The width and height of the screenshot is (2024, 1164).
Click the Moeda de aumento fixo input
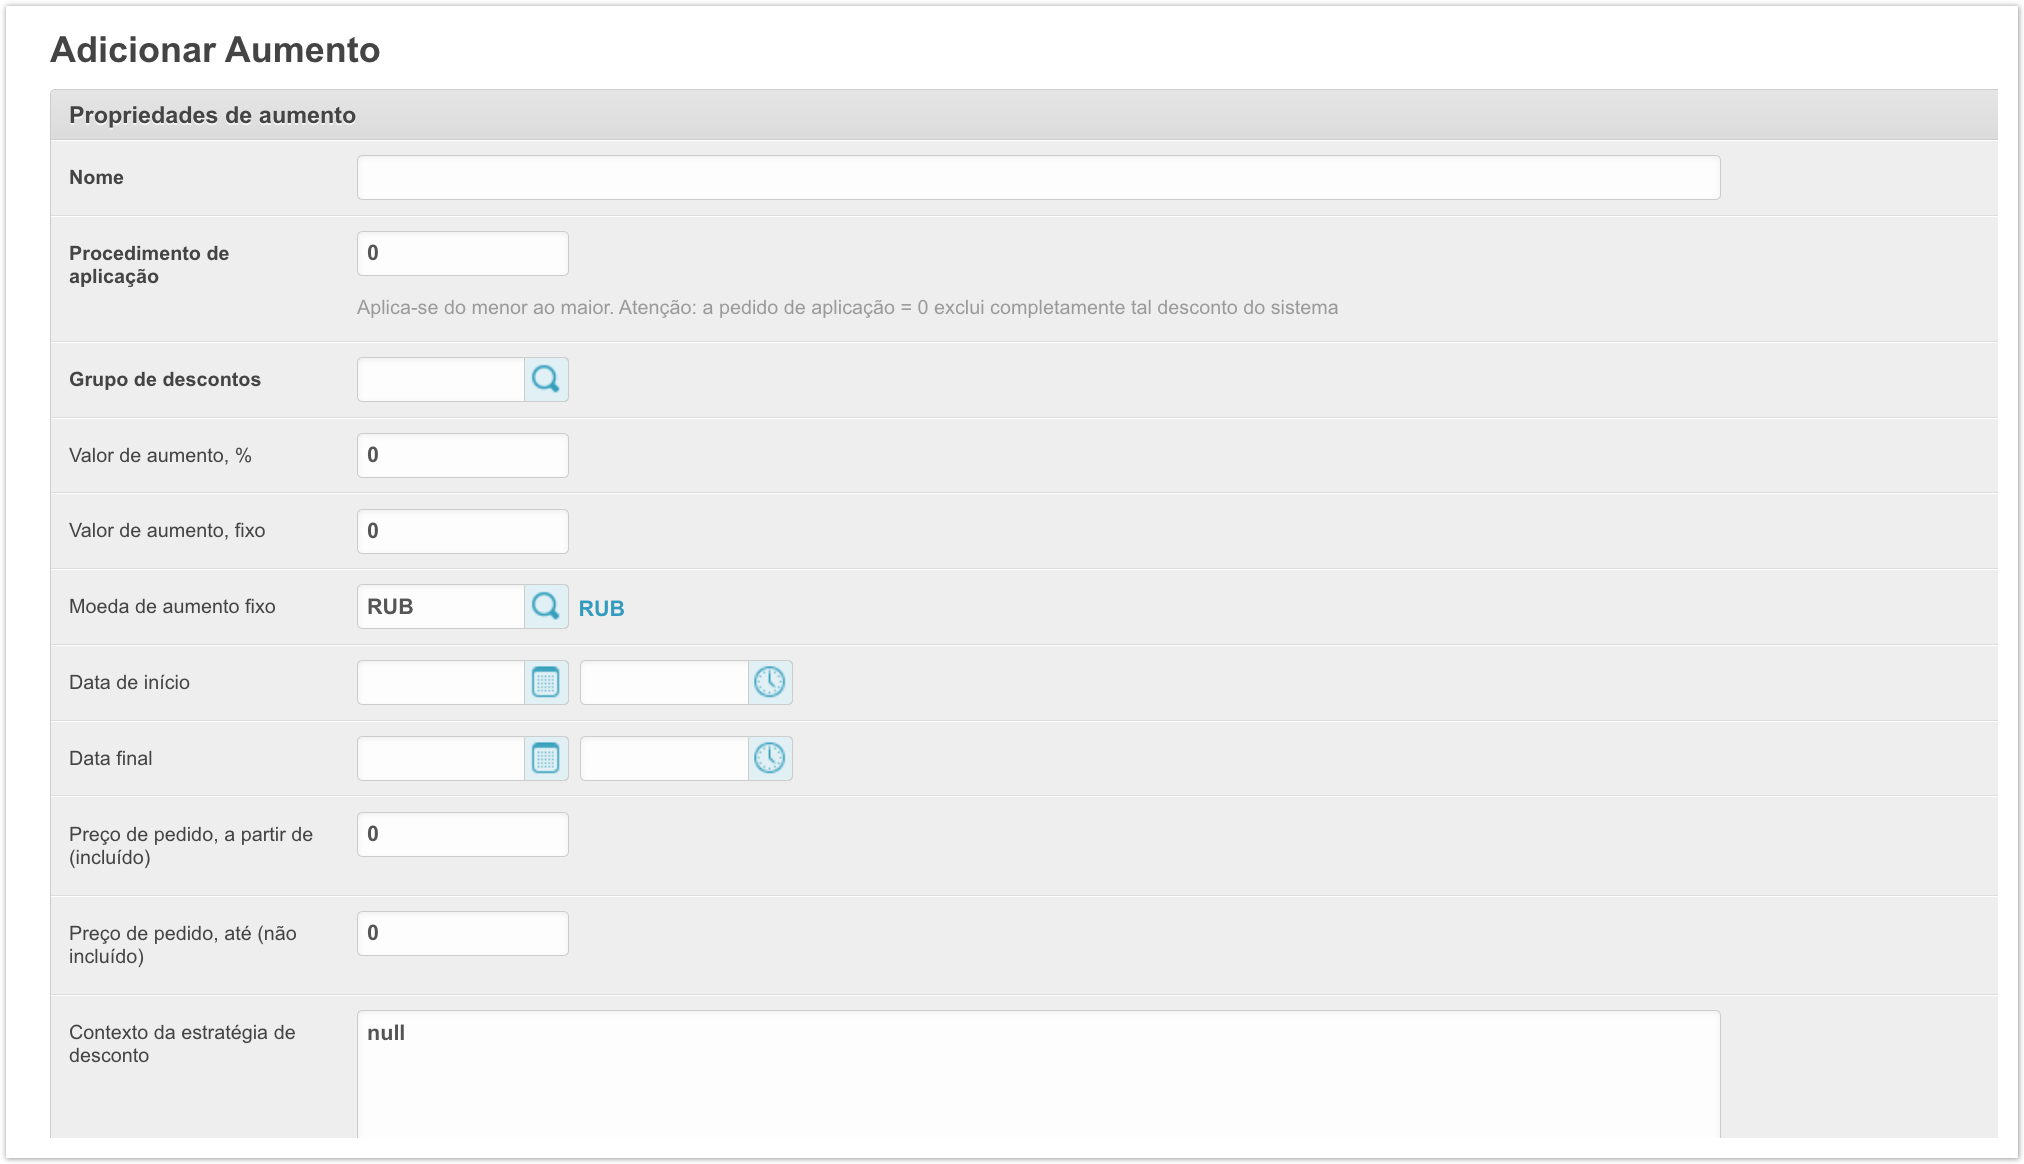click(x=441, y=607)
